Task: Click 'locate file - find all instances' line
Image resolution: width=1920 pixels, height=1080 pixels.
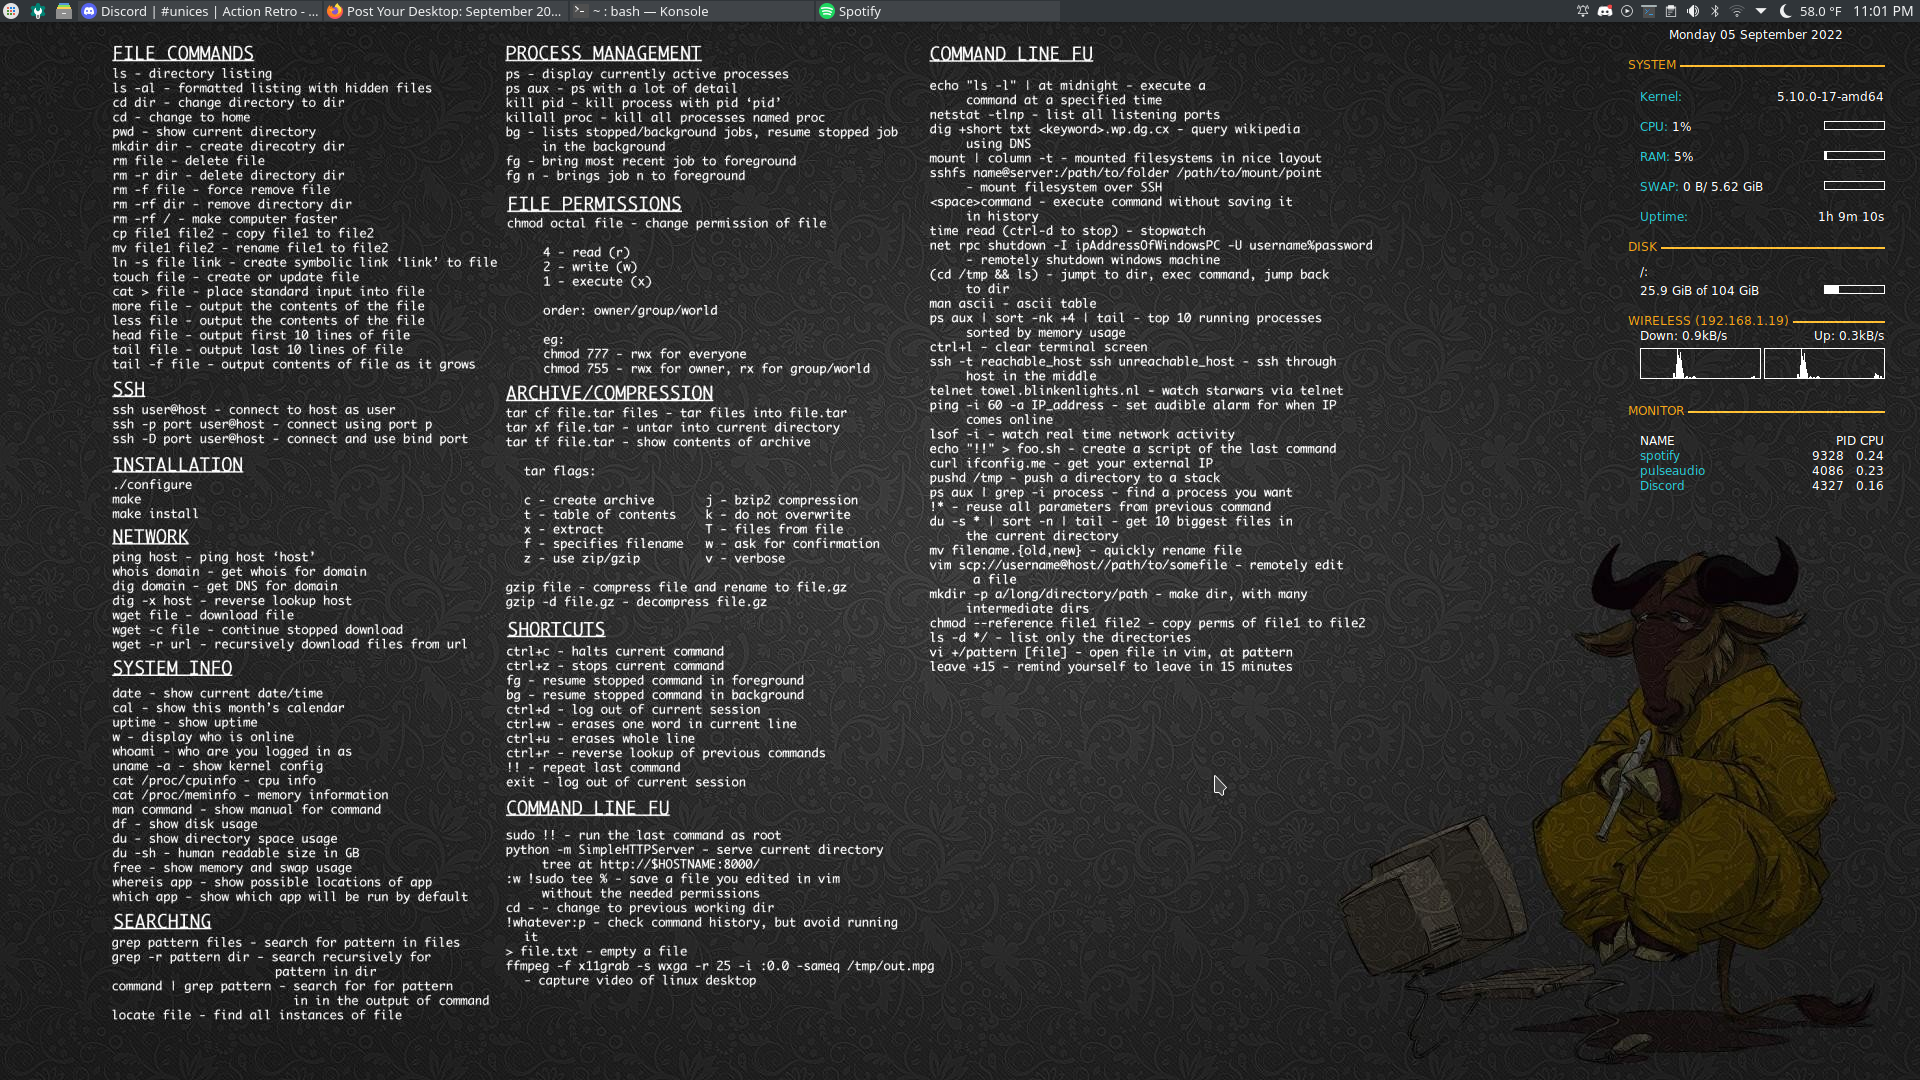Action: click(x=257, y=1015)
